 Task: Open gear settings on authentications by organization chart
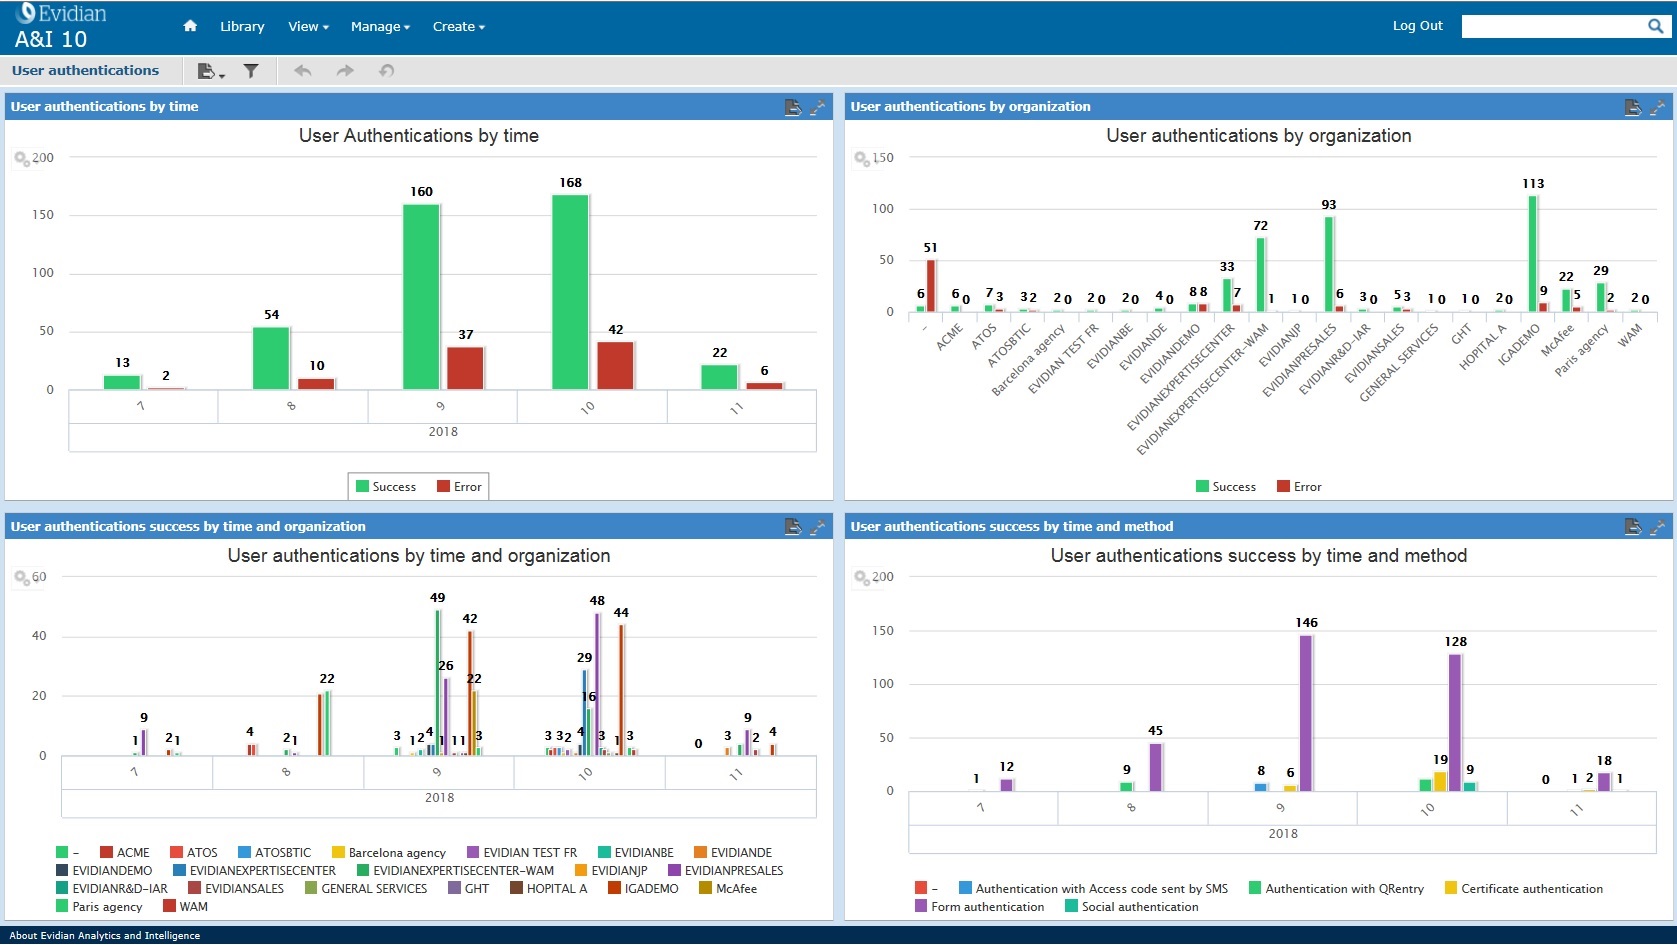pos(861,158)
